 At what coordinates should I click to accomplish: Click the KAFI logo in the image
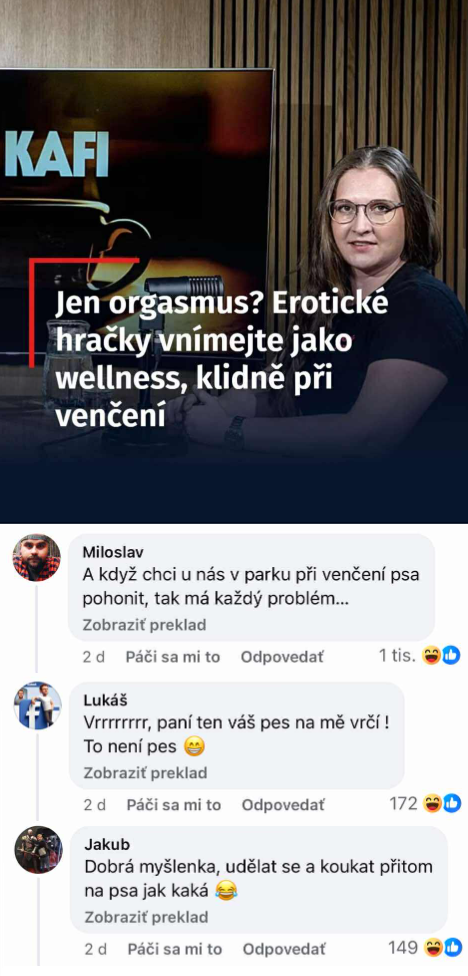(x=57, y=154)
